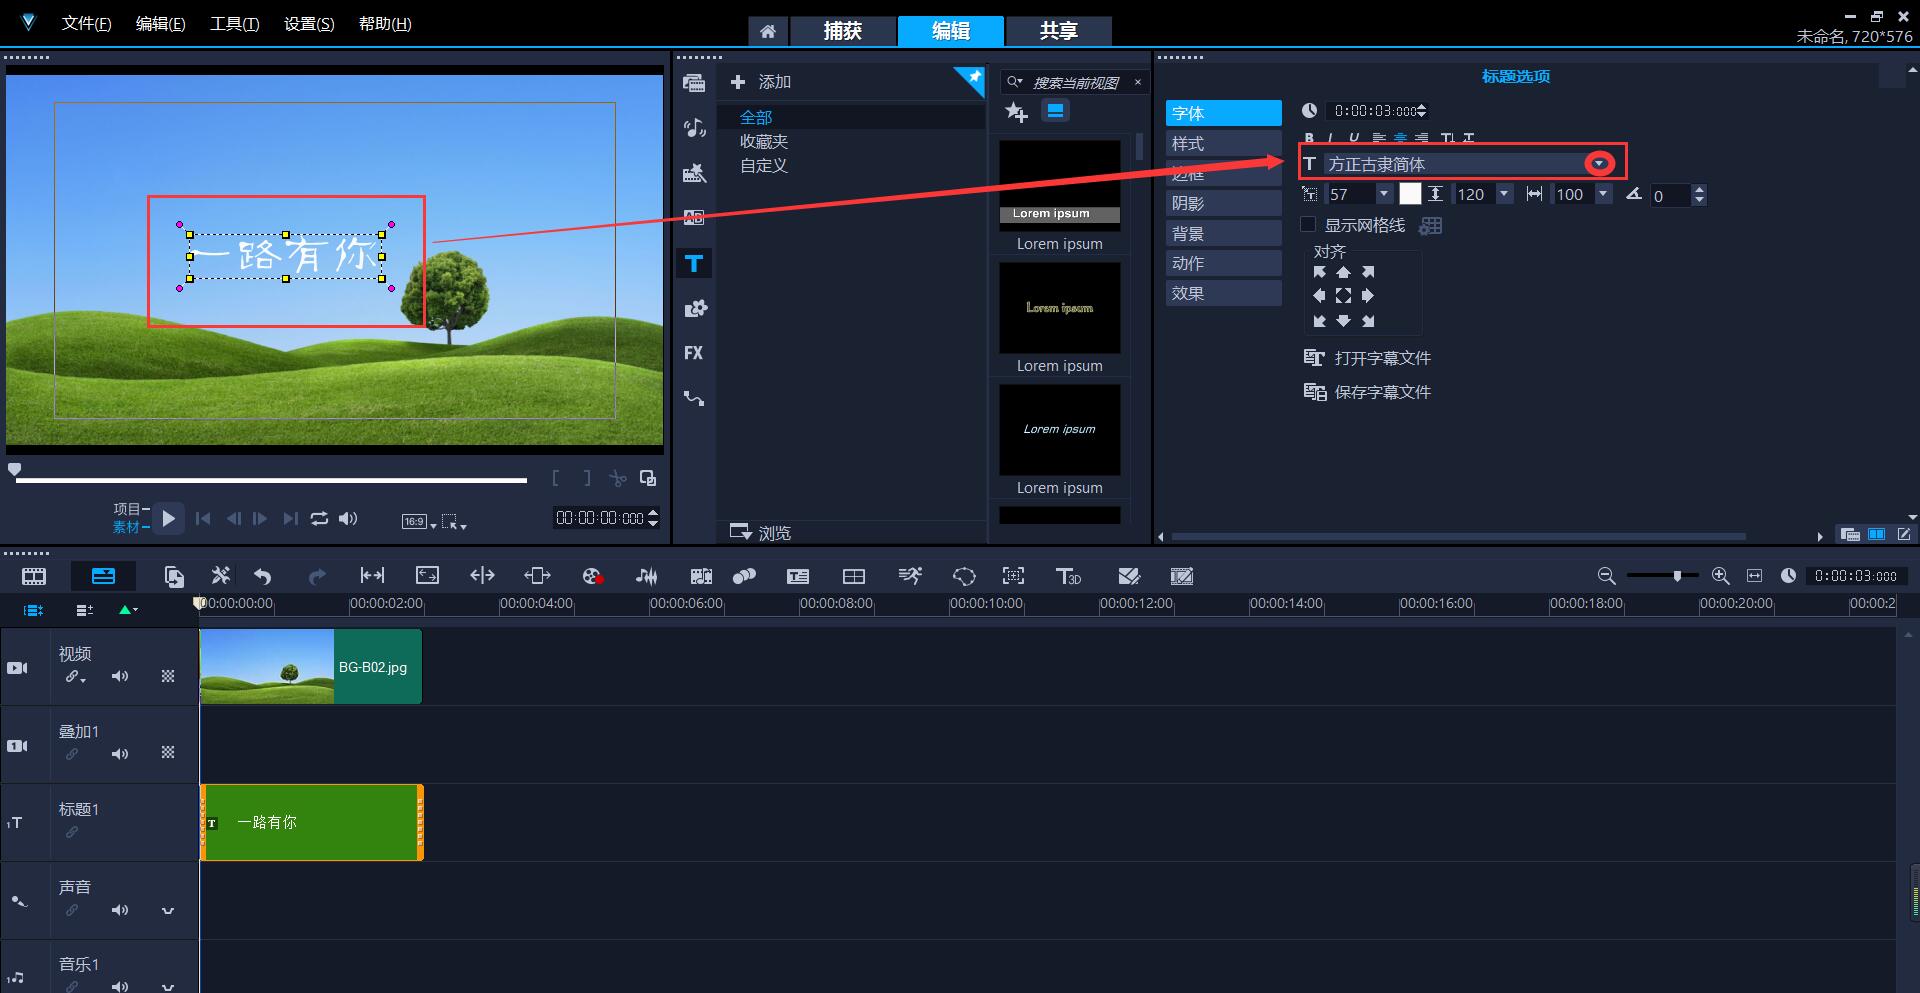Open the 文件 menu
1920x993 pixels.
point(86,24)
